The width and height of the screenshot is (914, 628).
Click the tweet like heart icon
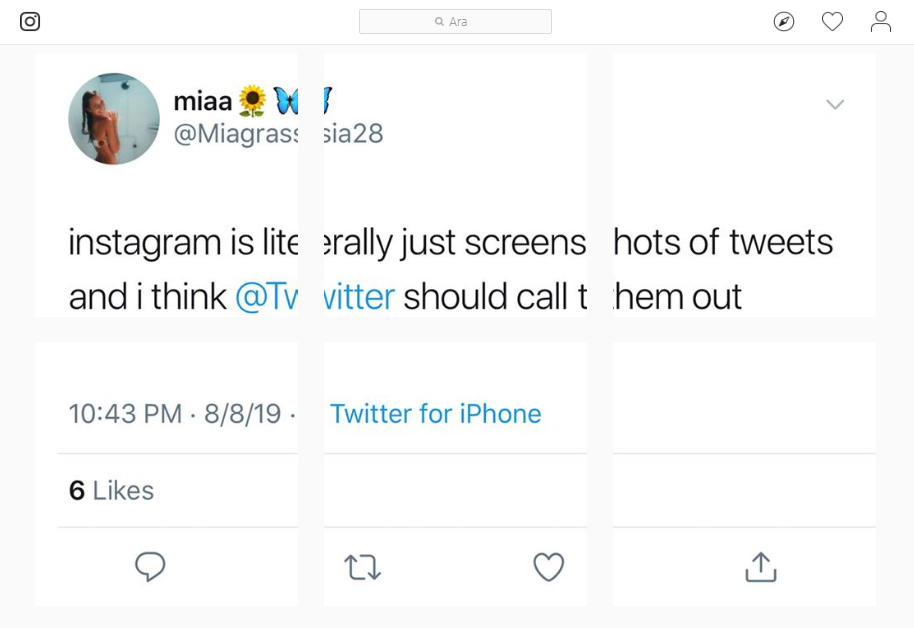coord(549,567)
